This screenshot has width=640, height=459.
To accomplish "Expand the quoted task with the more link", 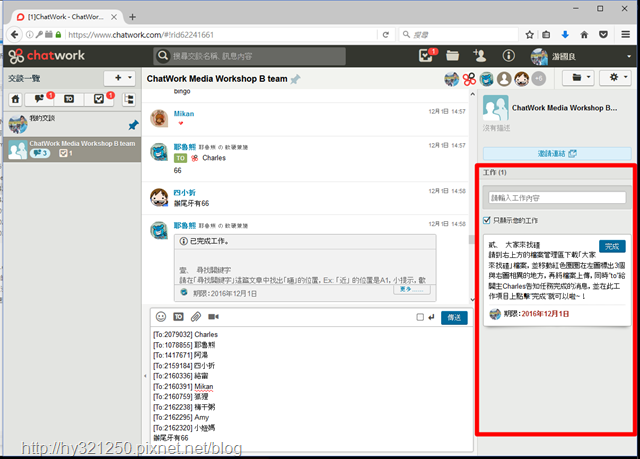I will click(411, 289).
